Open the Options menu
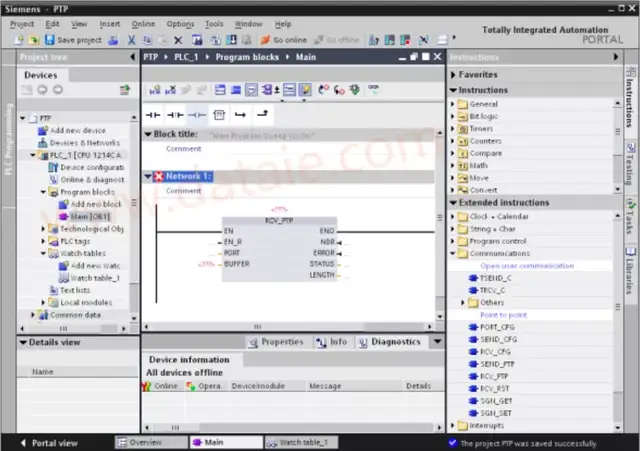This screenshot has height=451, width=640. tap(180, 23)
